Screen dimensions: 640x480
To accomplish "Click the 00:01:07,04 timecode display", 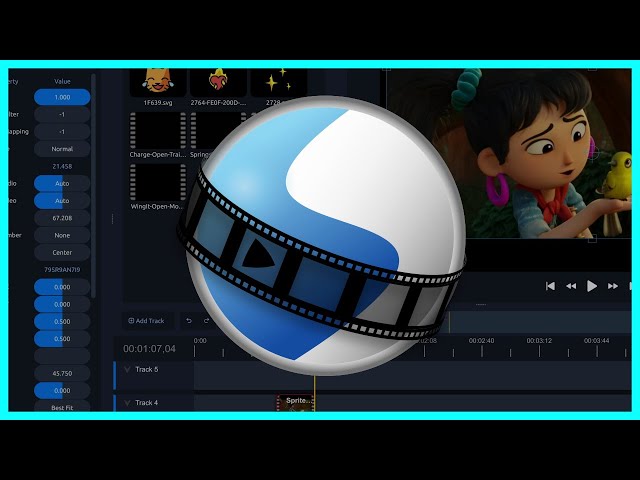I will [149, 349].
